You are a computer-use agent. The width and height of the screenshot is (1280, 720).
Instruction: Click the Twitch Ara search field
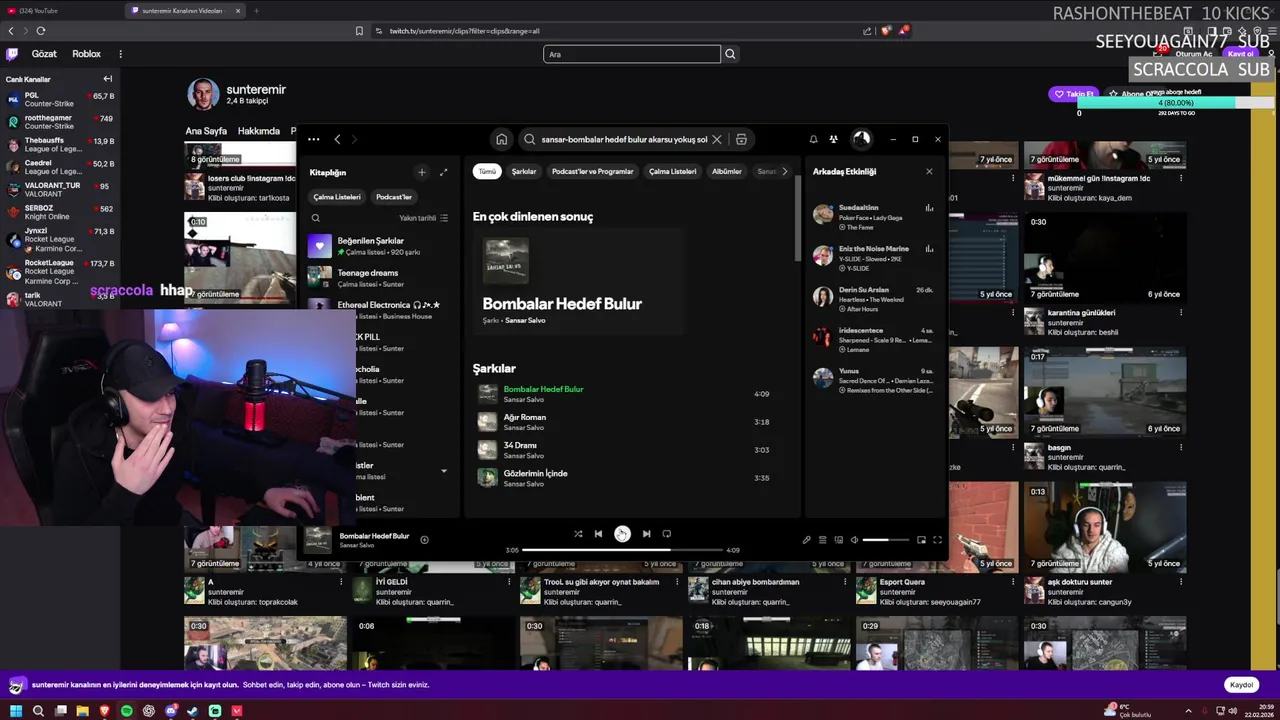(631, 54)
